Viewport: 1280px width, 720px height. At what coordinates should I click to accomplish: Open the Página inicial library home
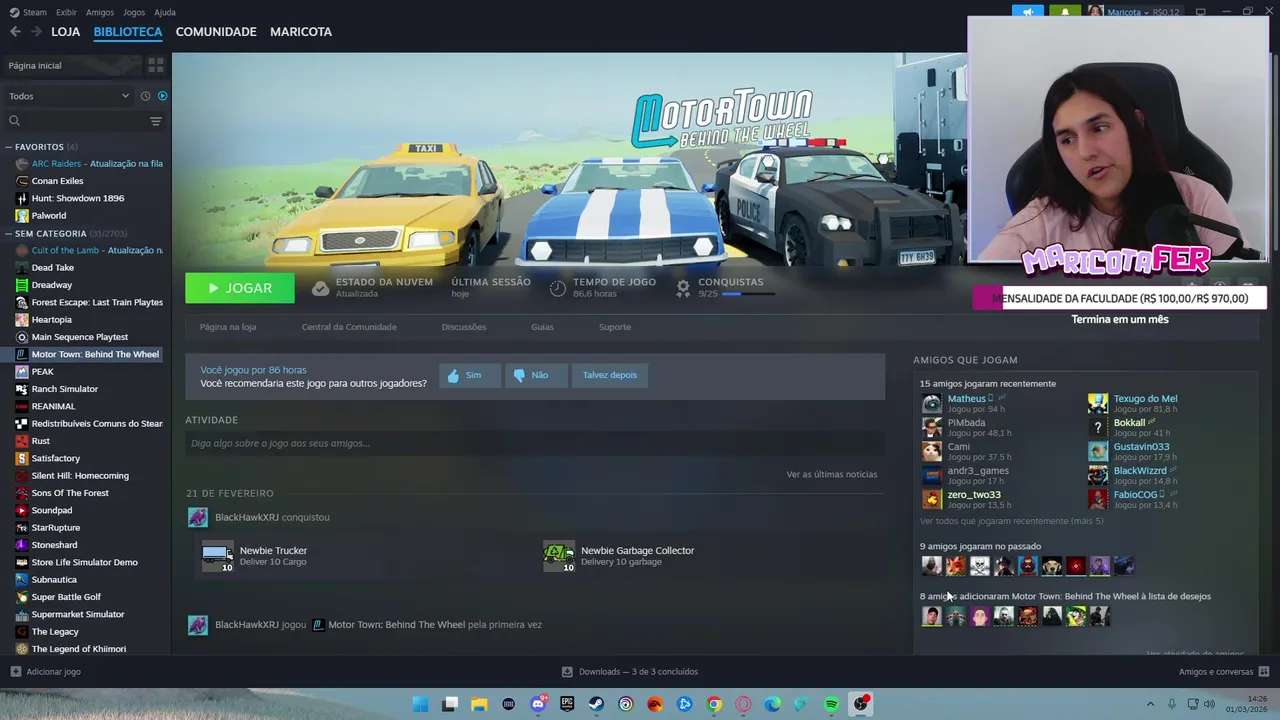(x=70, y=65)
